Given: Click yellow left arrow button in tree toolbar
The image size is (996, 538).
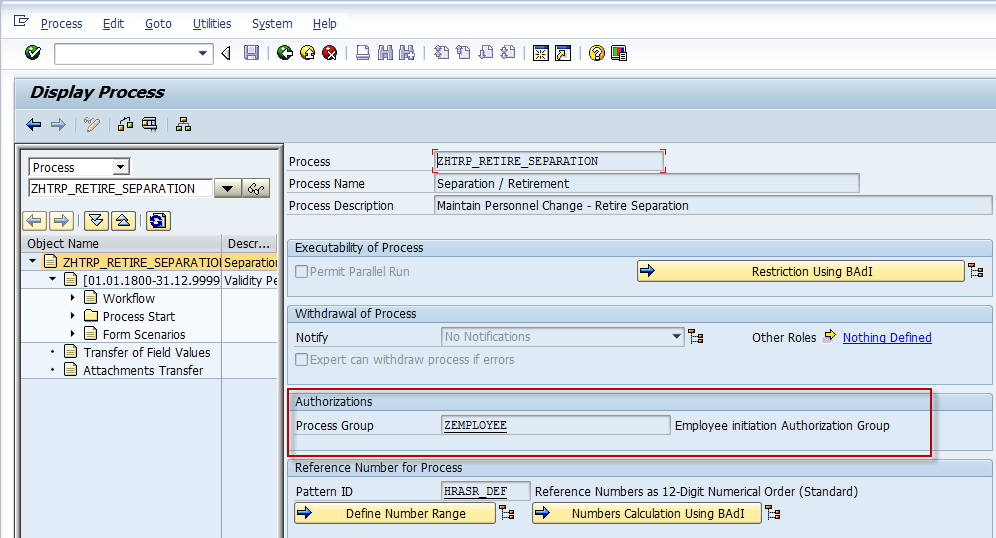Looking at the screenshot, I should (35, 221).
